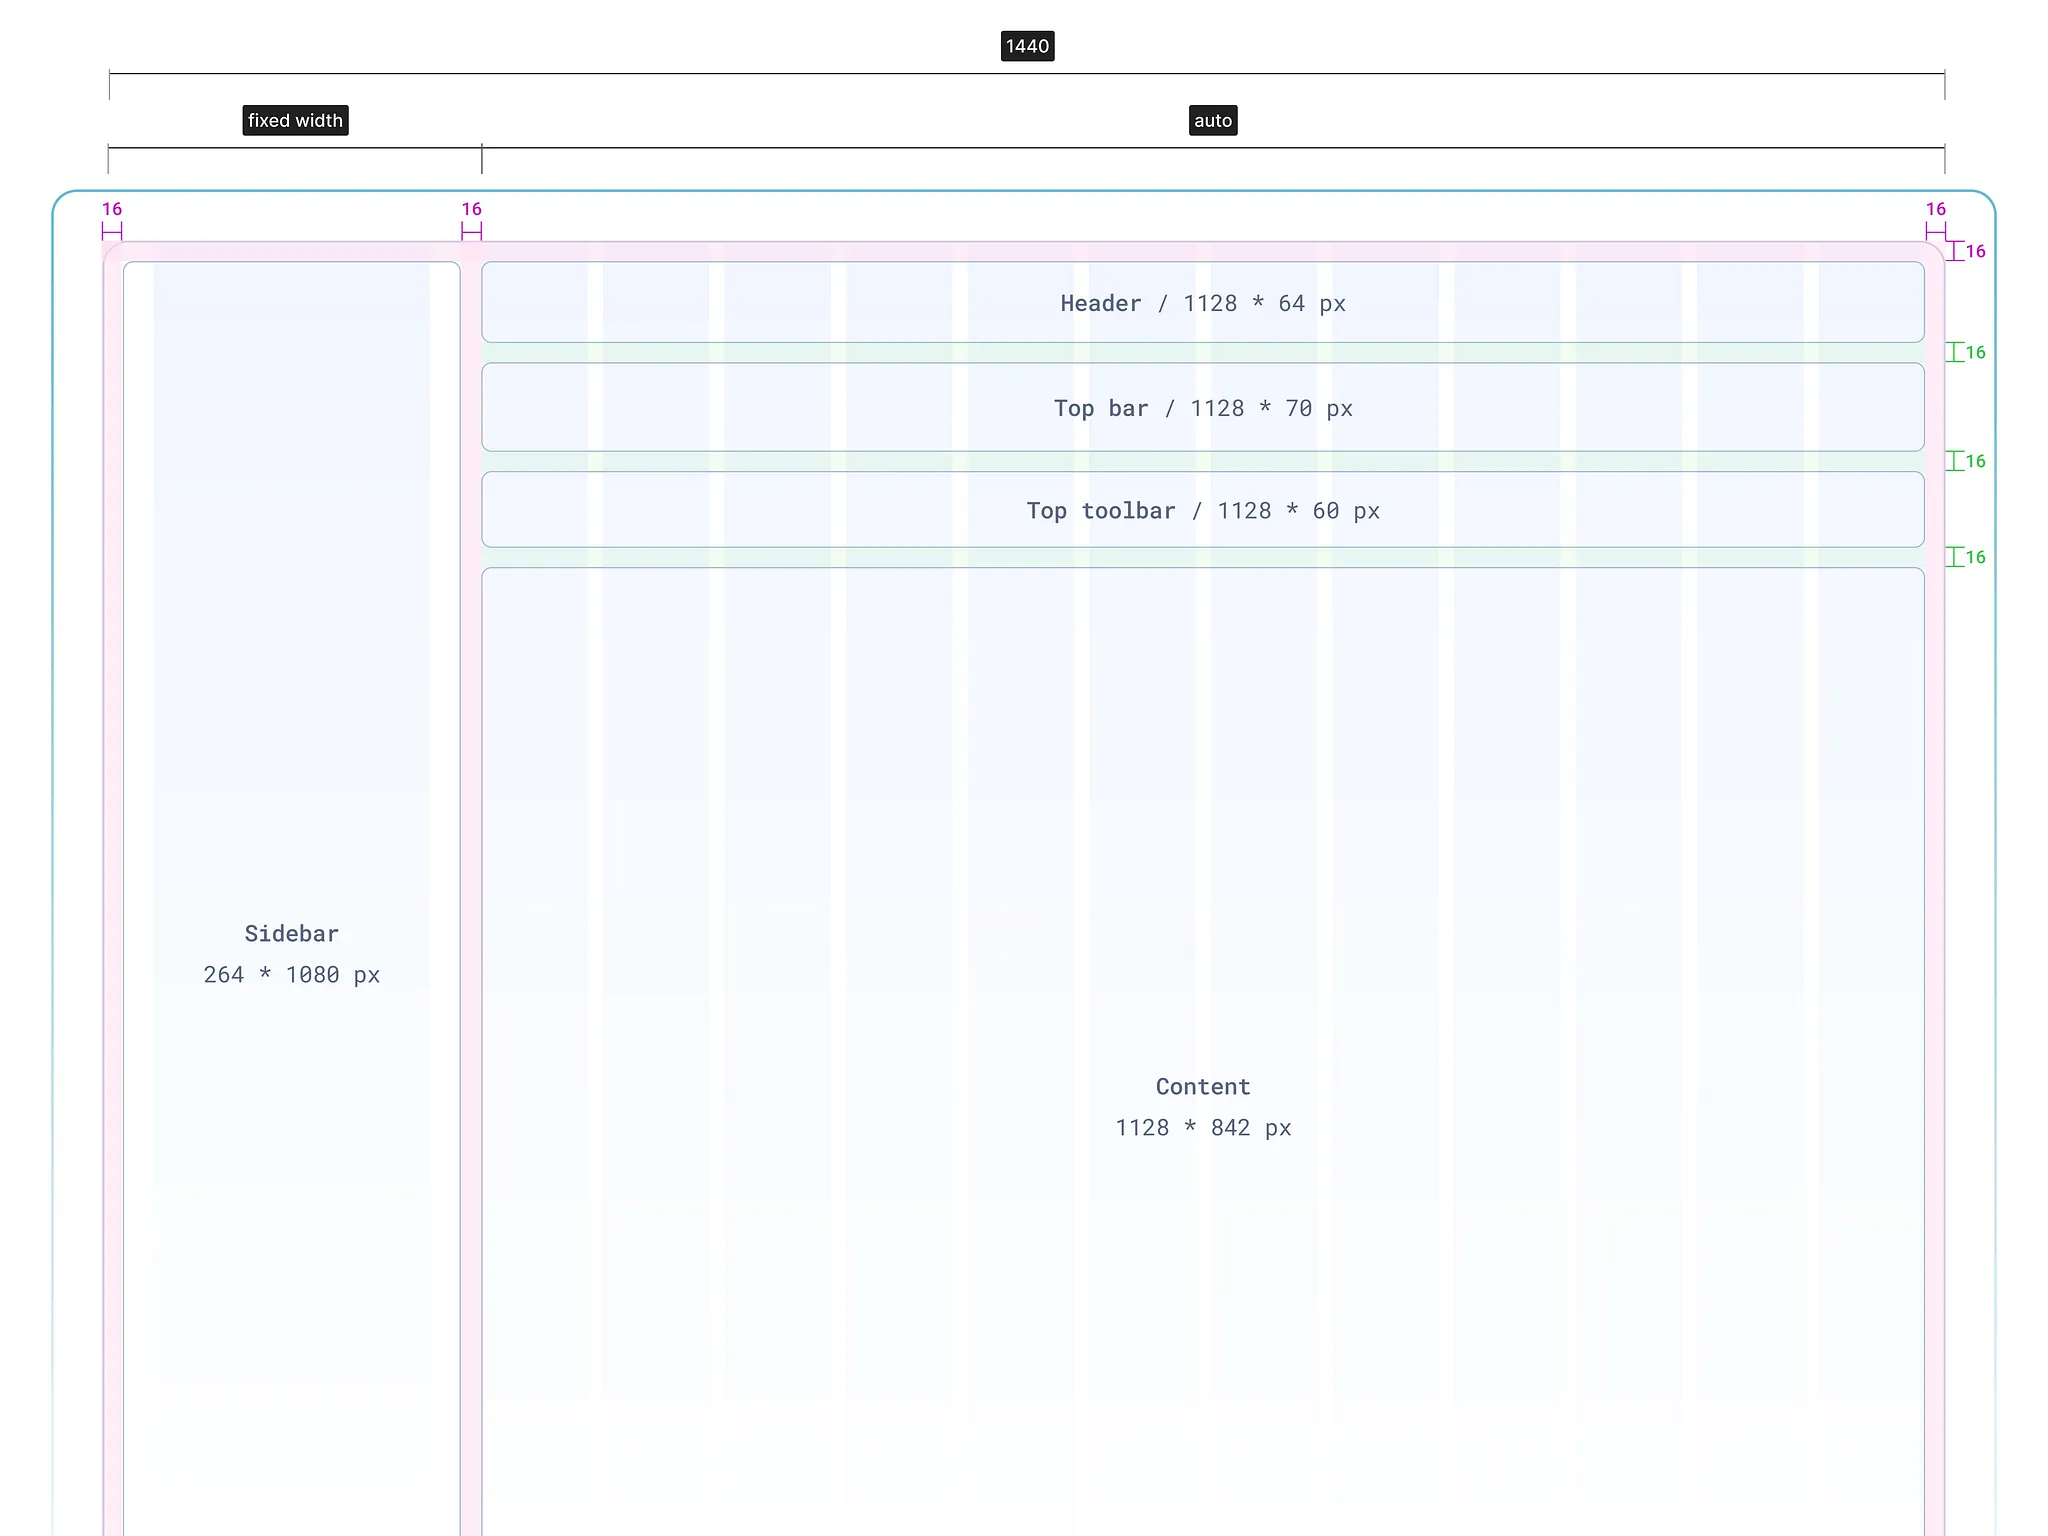
Task: Click the magenta 16 marker between sidebar and header
Action: pyautogui.click(x=471, y=210)
